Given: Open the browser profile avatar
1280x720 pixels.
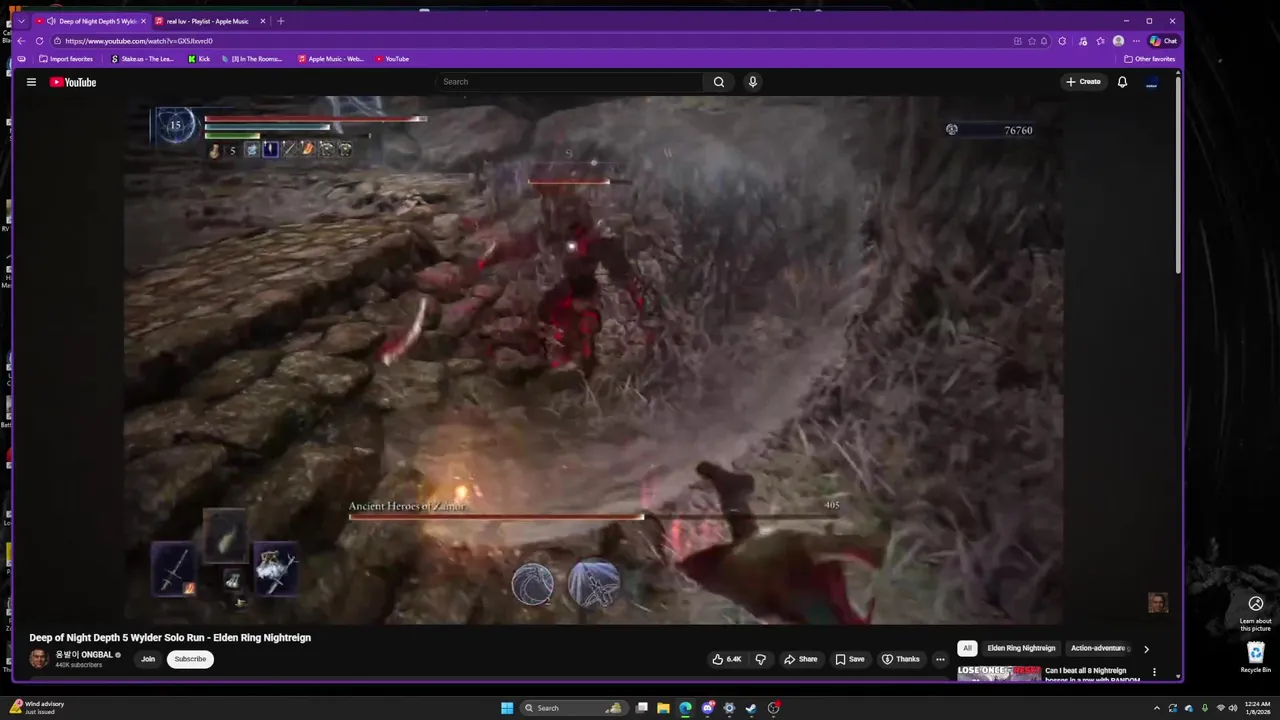Looking at the screenshot, I should pos(1118,41).
